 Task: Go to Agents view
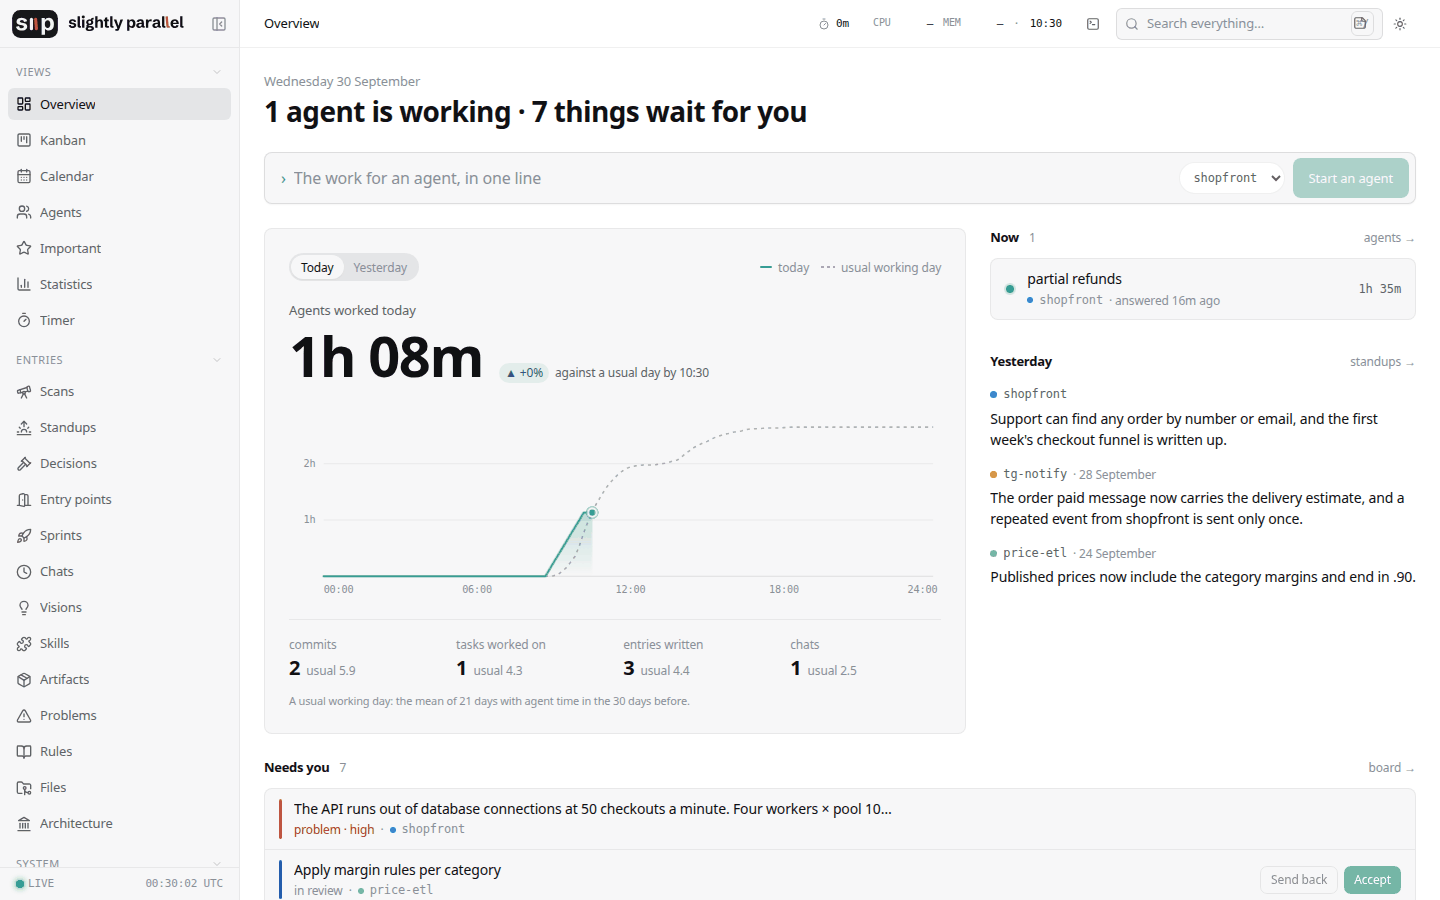click(x=119, y=212)
